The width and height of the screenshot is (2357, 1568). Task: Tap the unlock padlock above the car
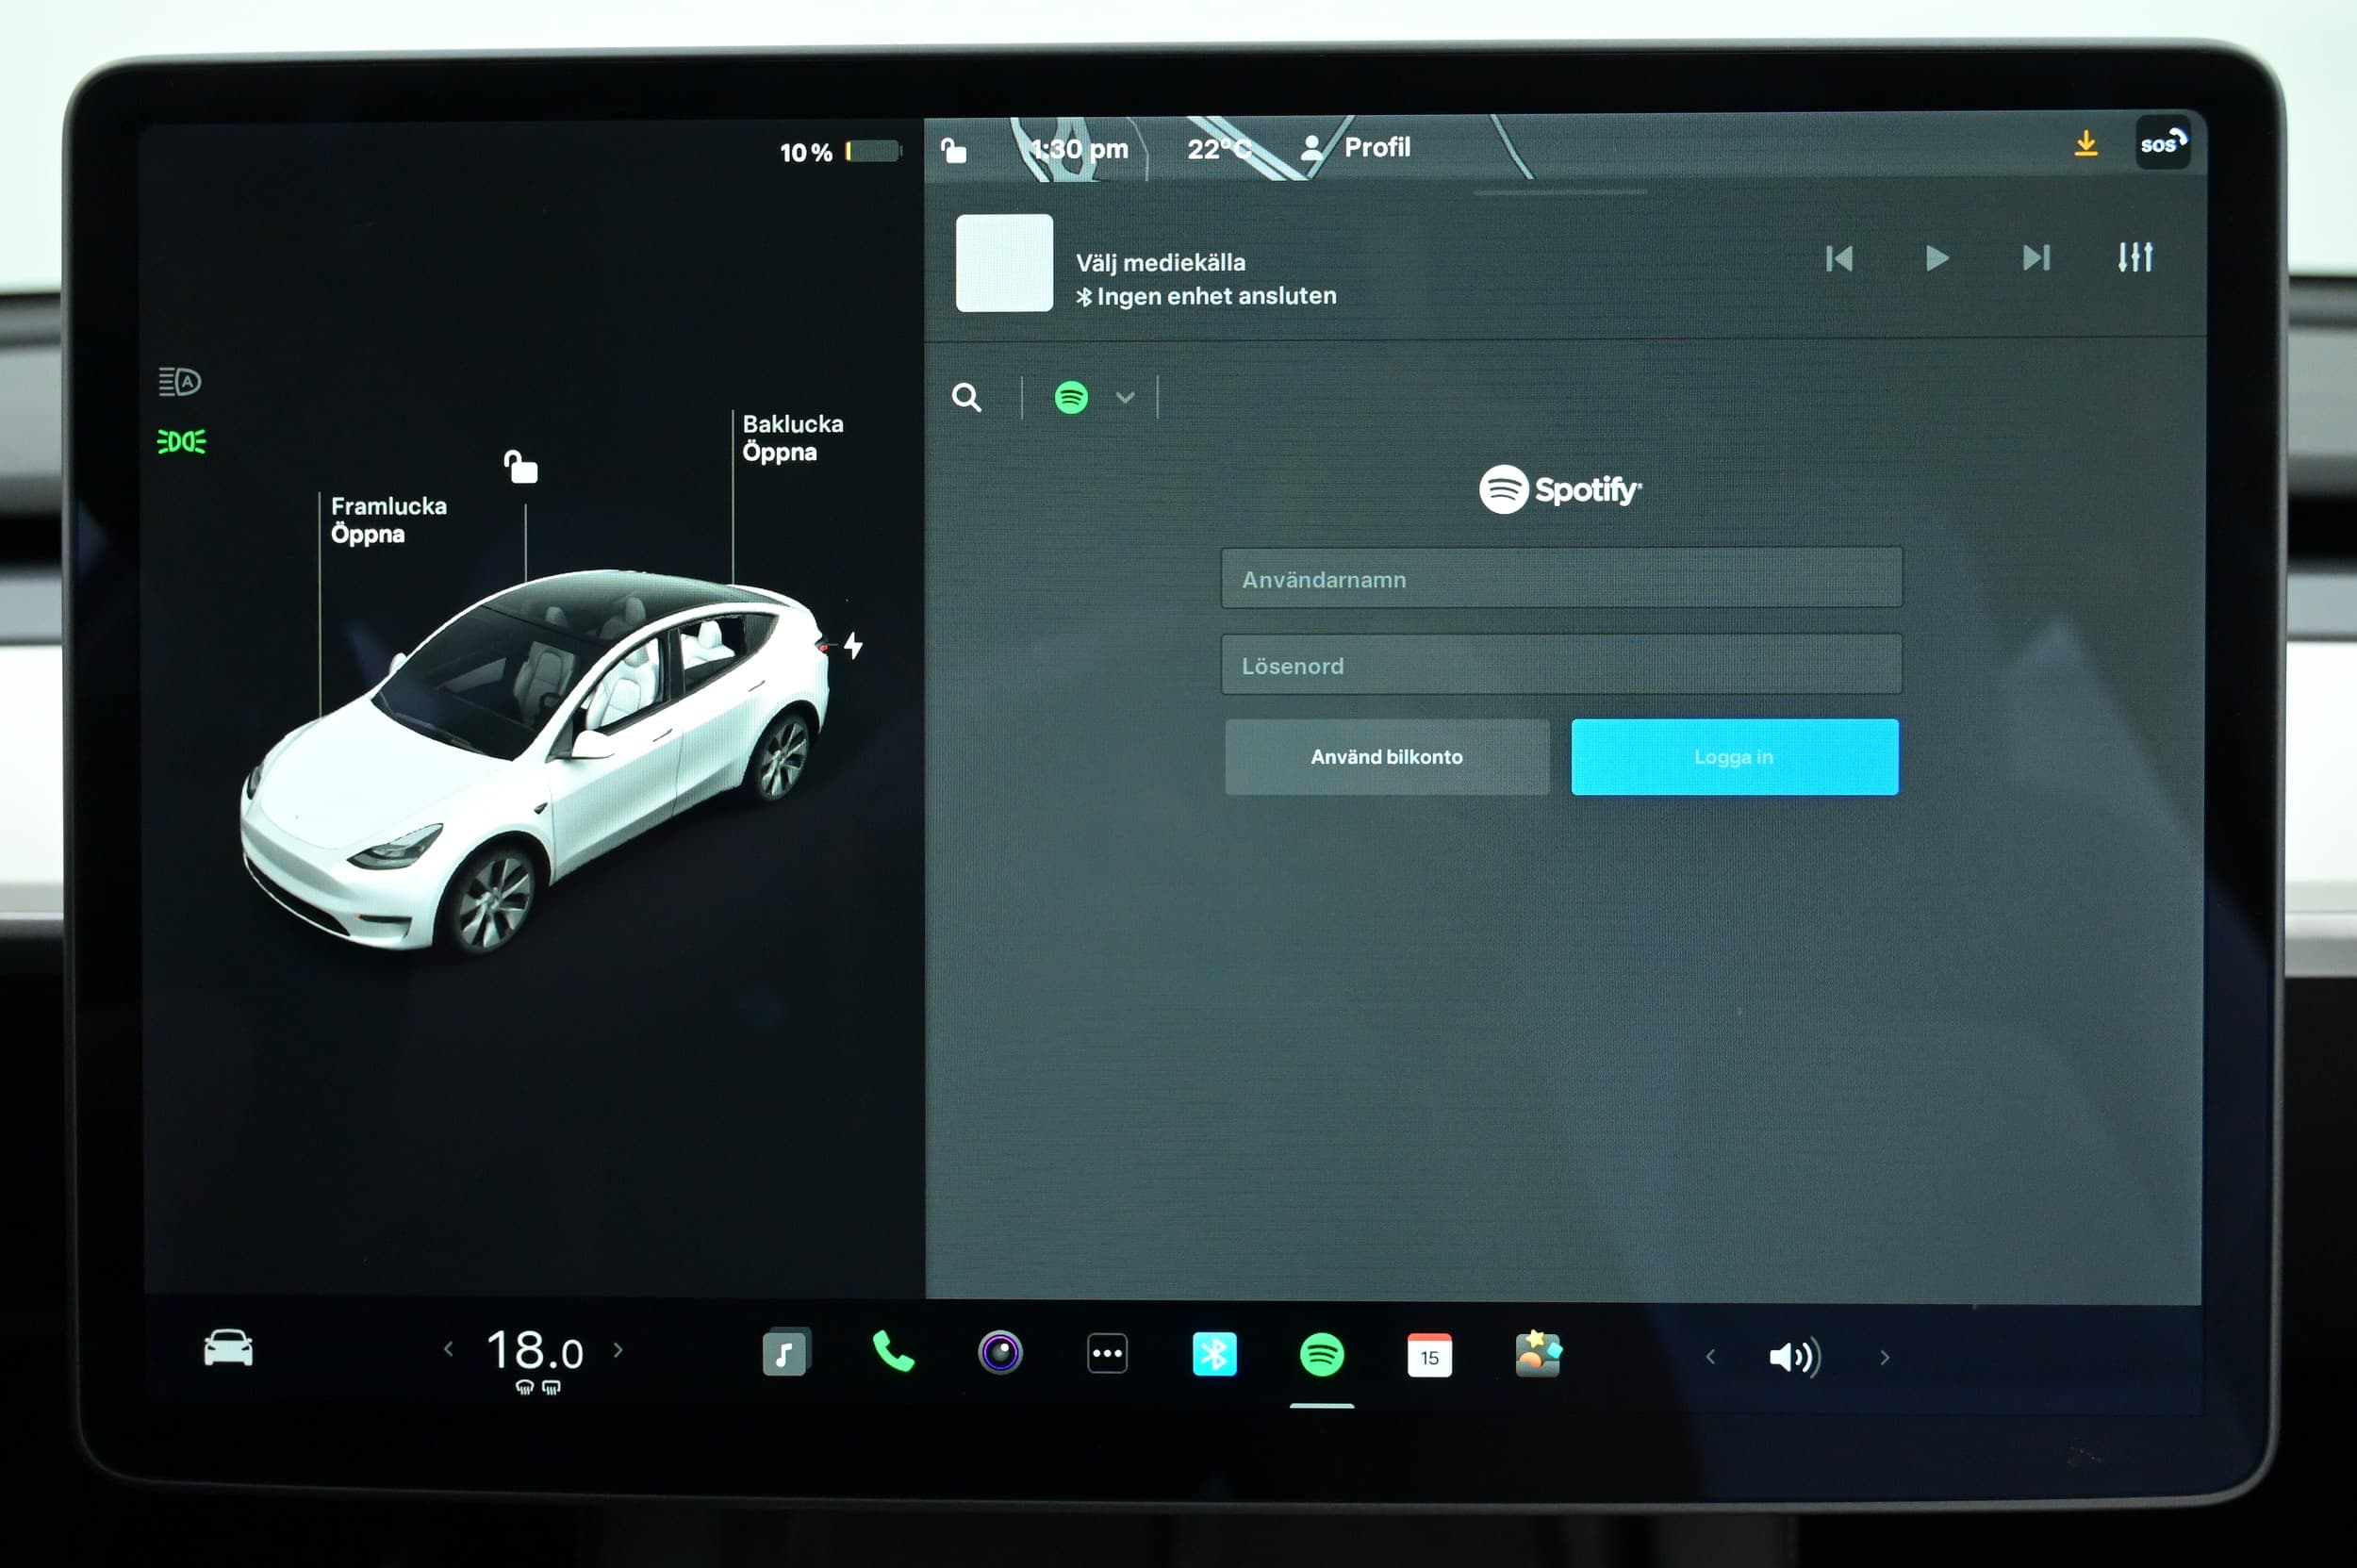520,467
